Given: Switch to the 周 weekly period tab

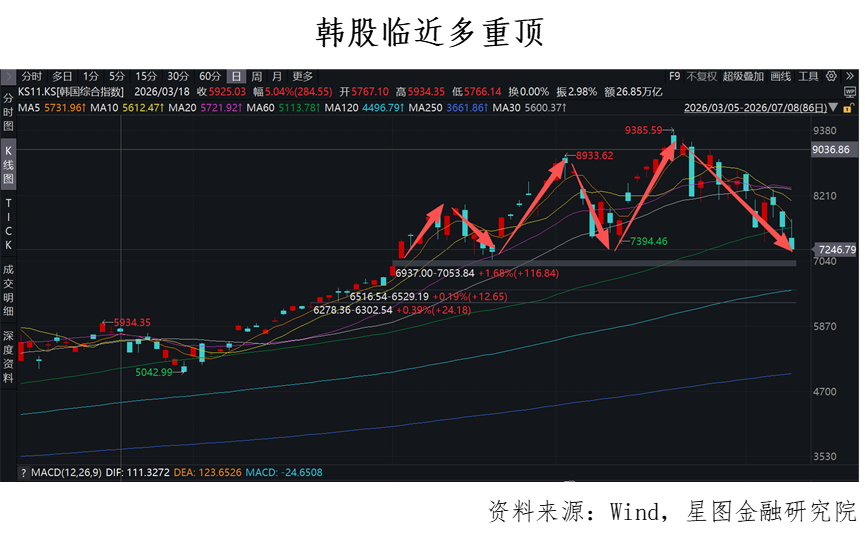Looking at the screenshot, I should [x=257, y=76].
